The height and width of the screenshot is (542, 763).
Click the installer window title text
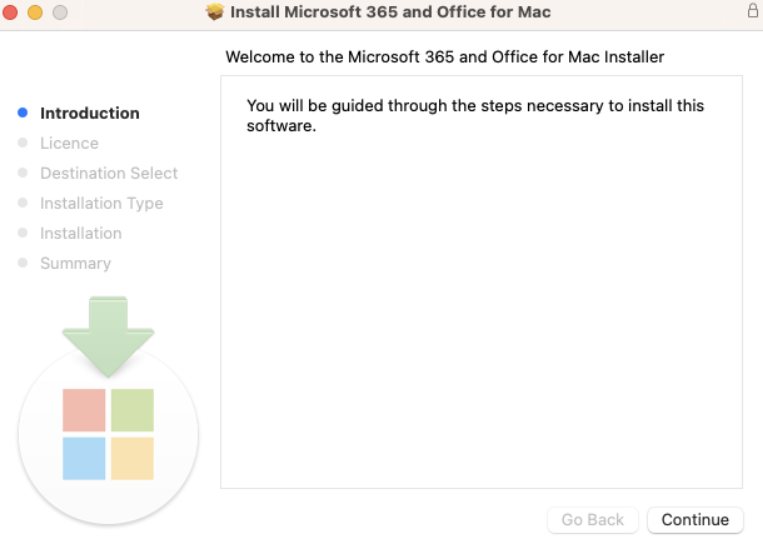pyautogui.click(x=390, y=12)
